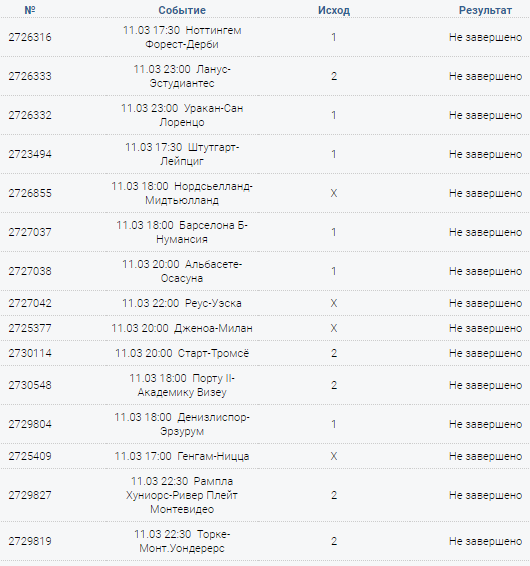The image size is (530, 566).
Task: Open the Ноттингем Форест-Дерби match
Action: click(182, 37)
